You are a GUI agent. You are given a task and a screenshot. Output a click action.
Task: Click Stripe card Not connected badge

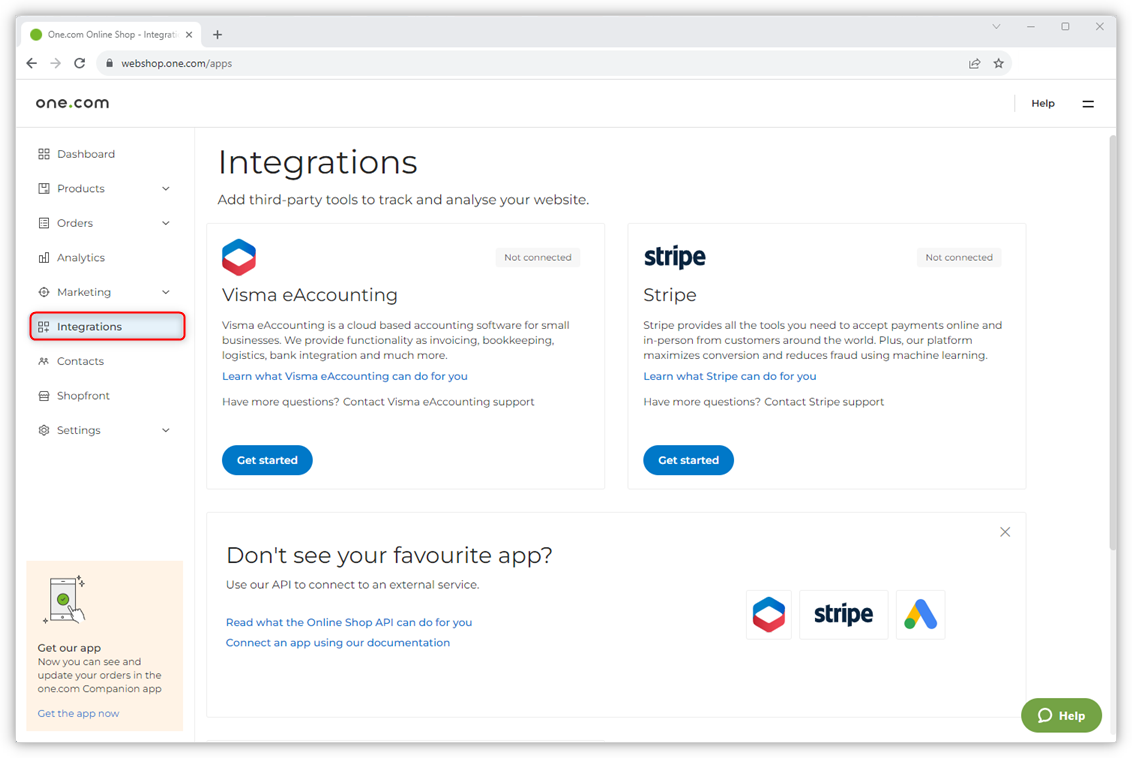959,257
